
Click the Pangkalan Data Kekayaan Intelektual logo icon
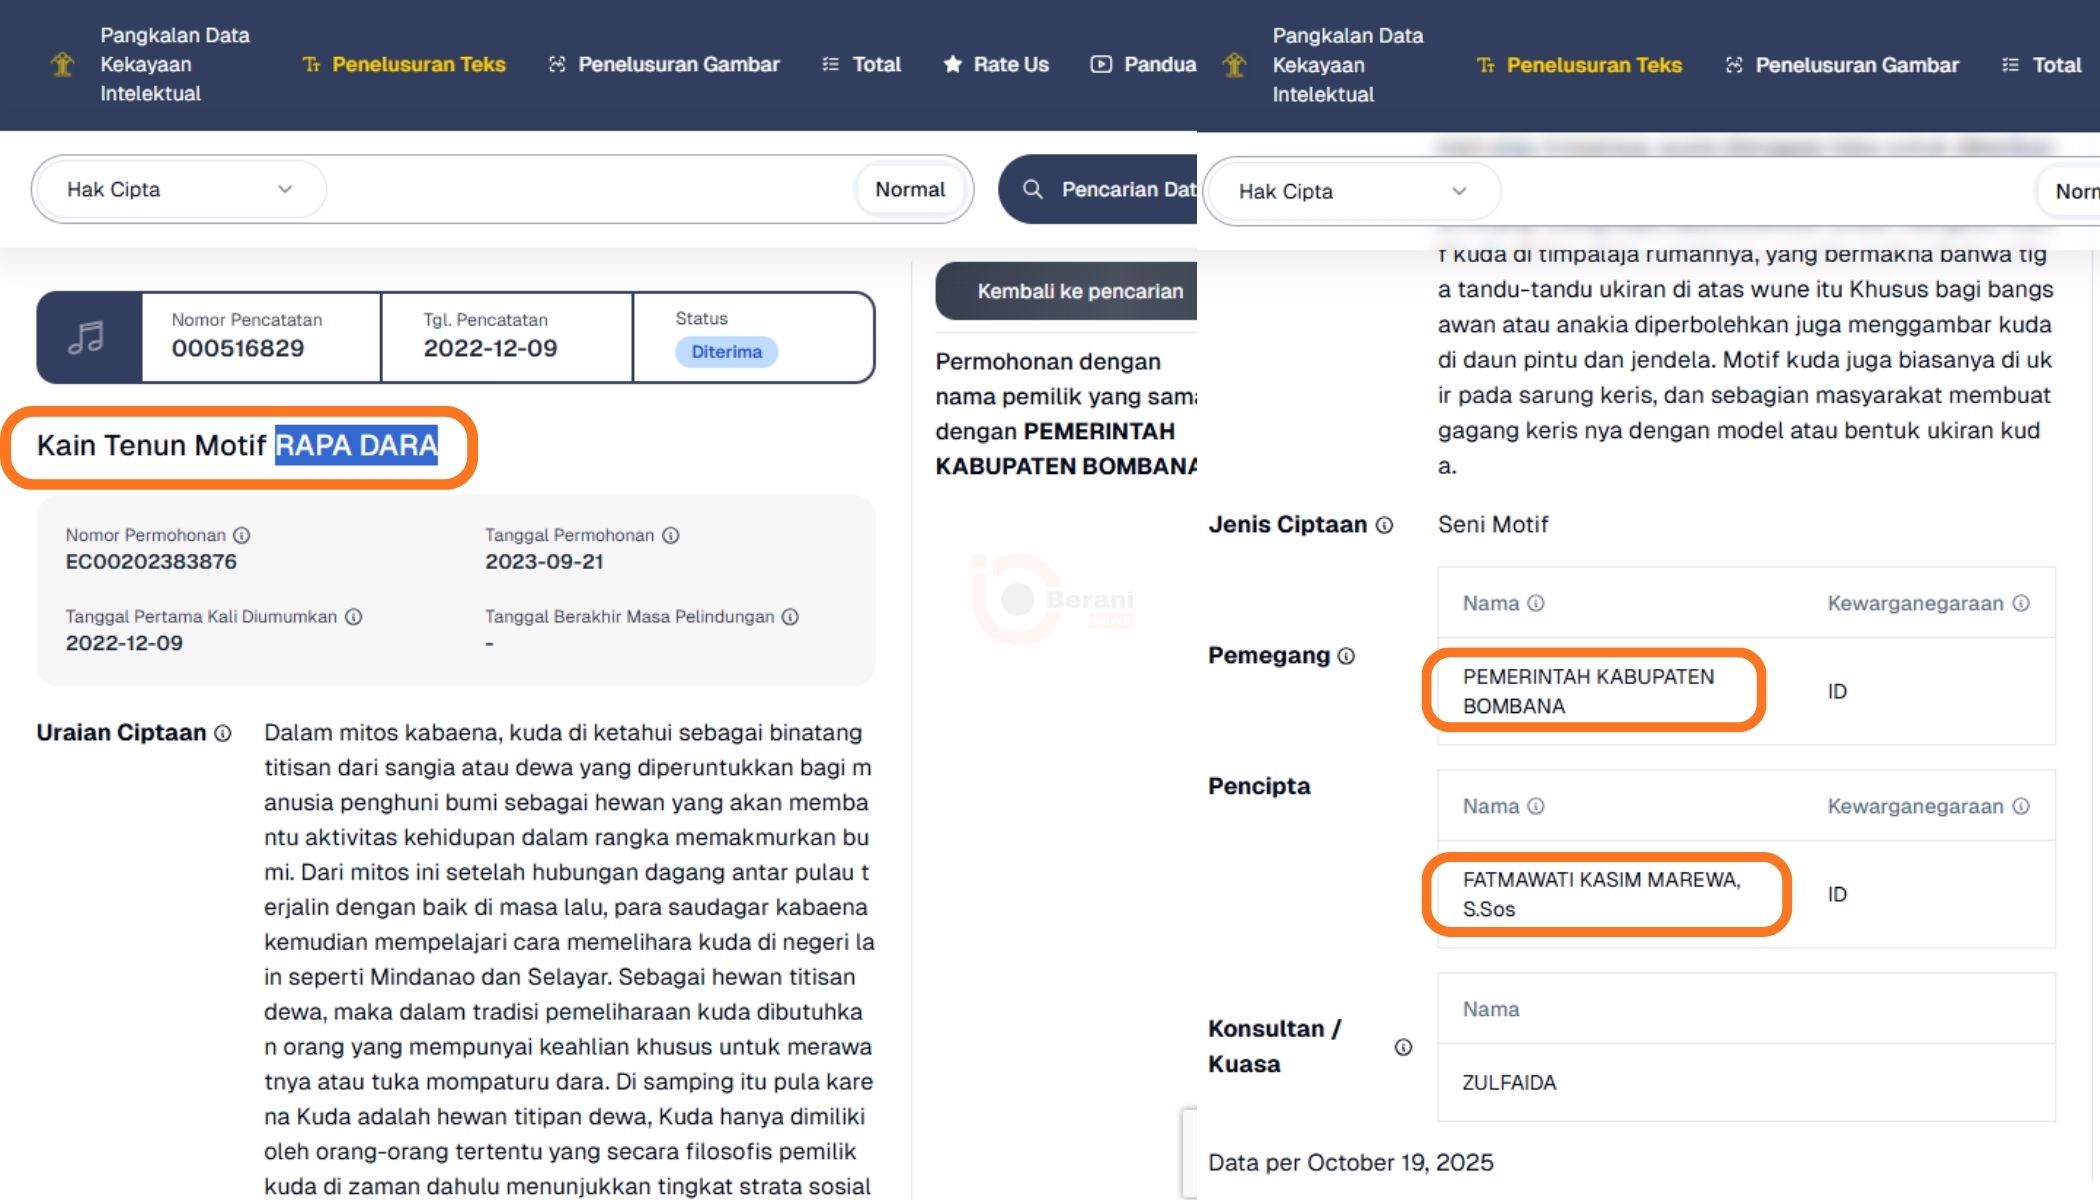(63, 63)
